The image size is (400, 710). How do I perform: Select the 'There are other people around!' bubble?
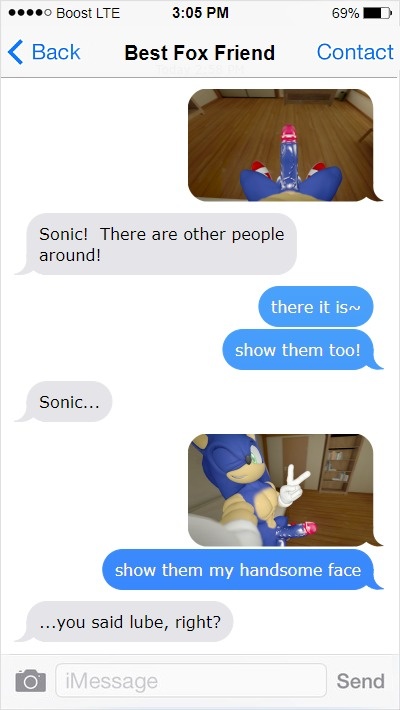pos(157,245)
